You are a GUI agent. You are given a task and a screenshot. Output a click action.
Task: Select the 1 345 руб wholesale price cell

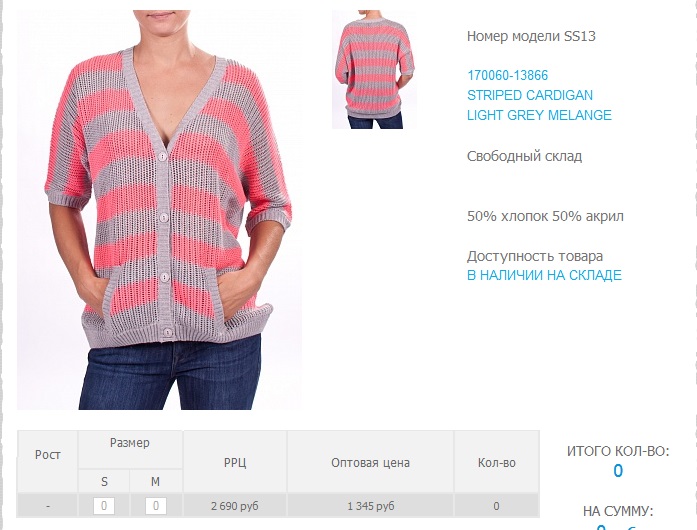(x=370, y=506)
